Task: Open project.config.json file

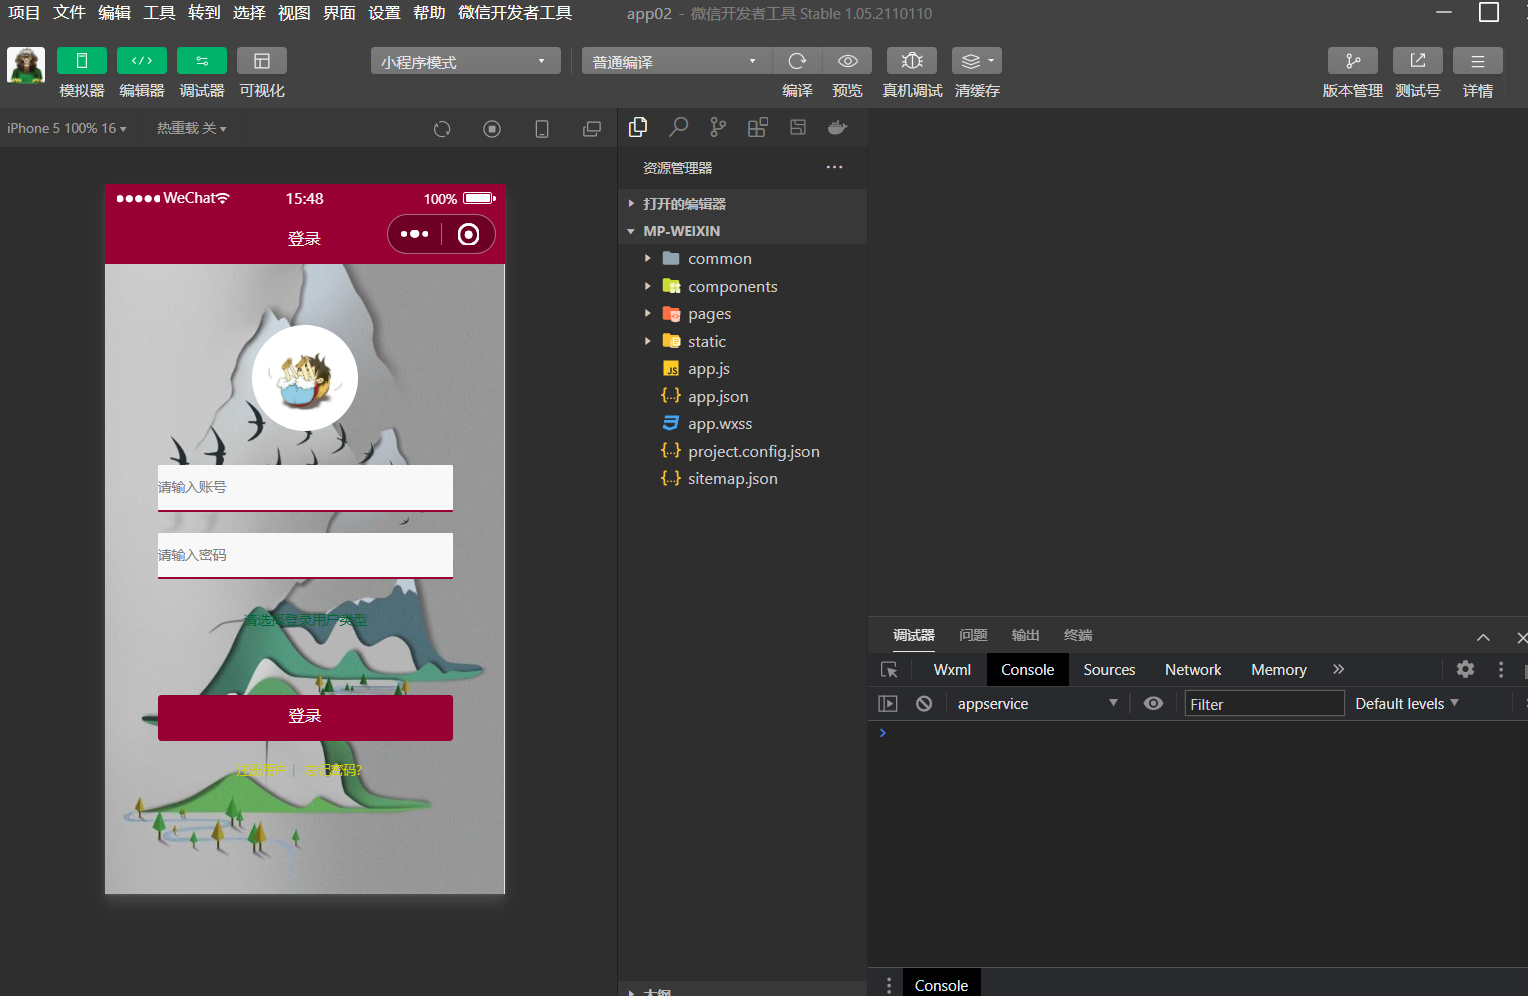Action: click(x=742, y=451)
